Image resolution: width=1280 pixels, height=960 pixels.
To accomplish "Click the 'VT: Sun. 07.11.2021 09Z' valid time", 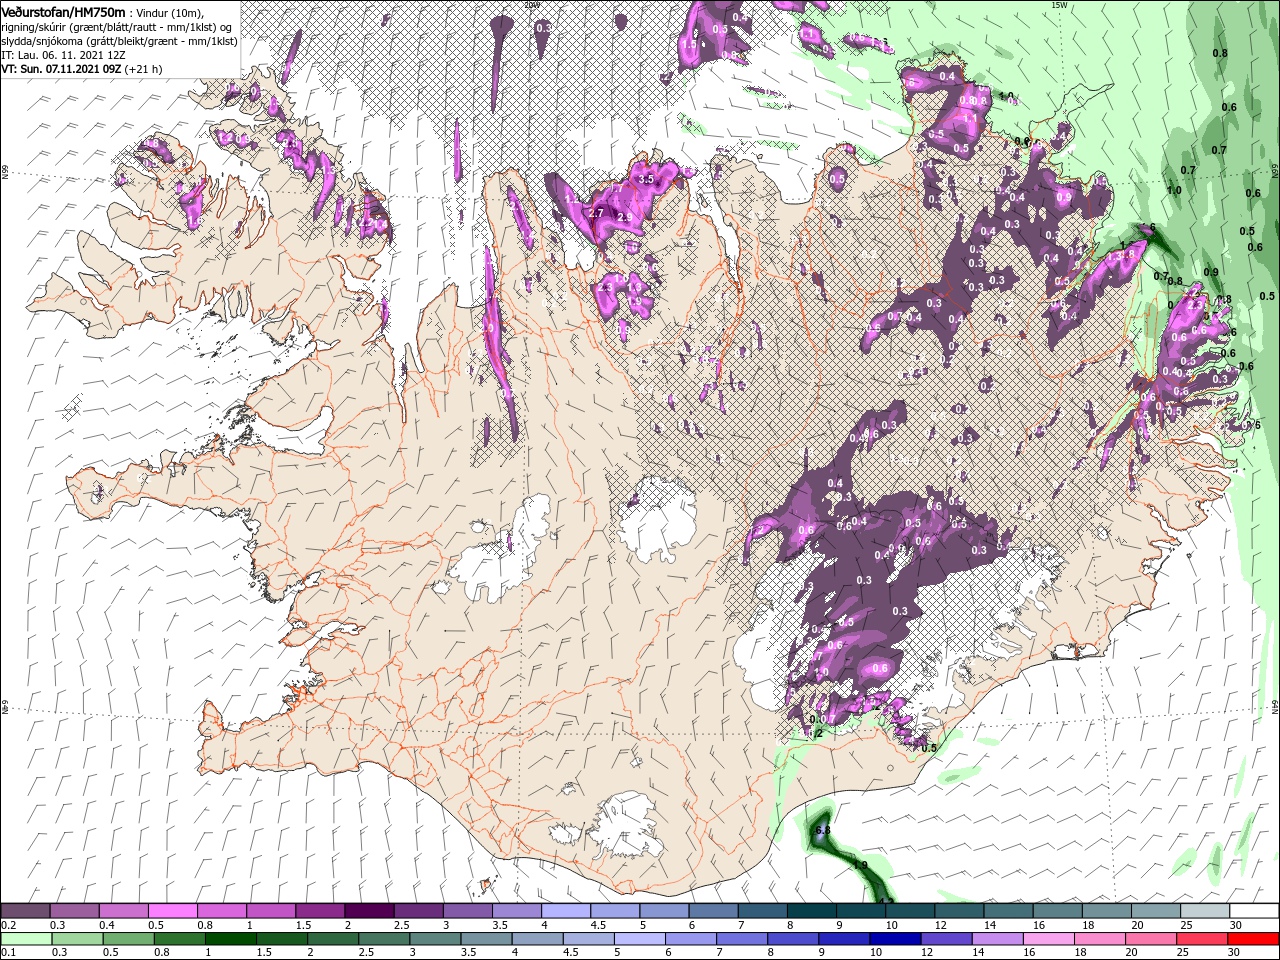I will pyautogui.click(x=60, y=69).
